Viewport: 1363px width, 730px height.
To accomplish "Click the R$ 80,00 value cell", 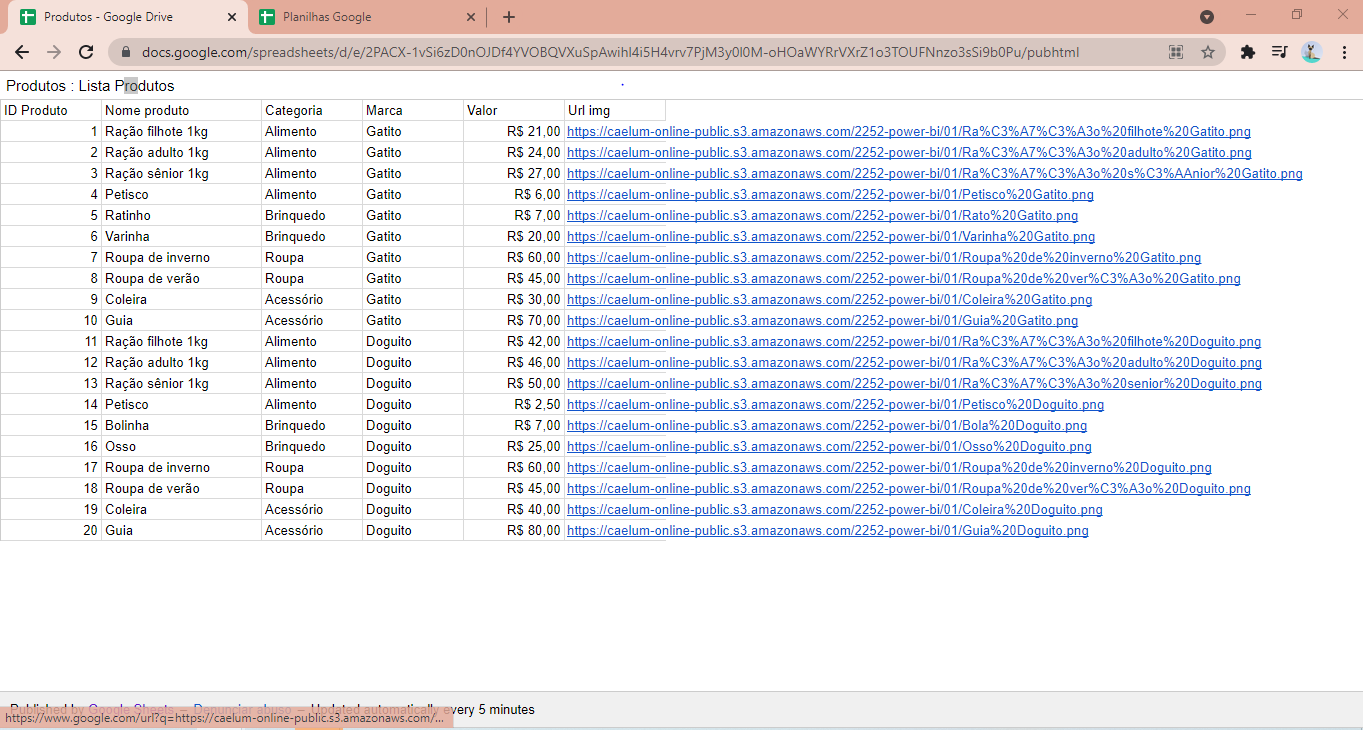I will click(514, 530).
